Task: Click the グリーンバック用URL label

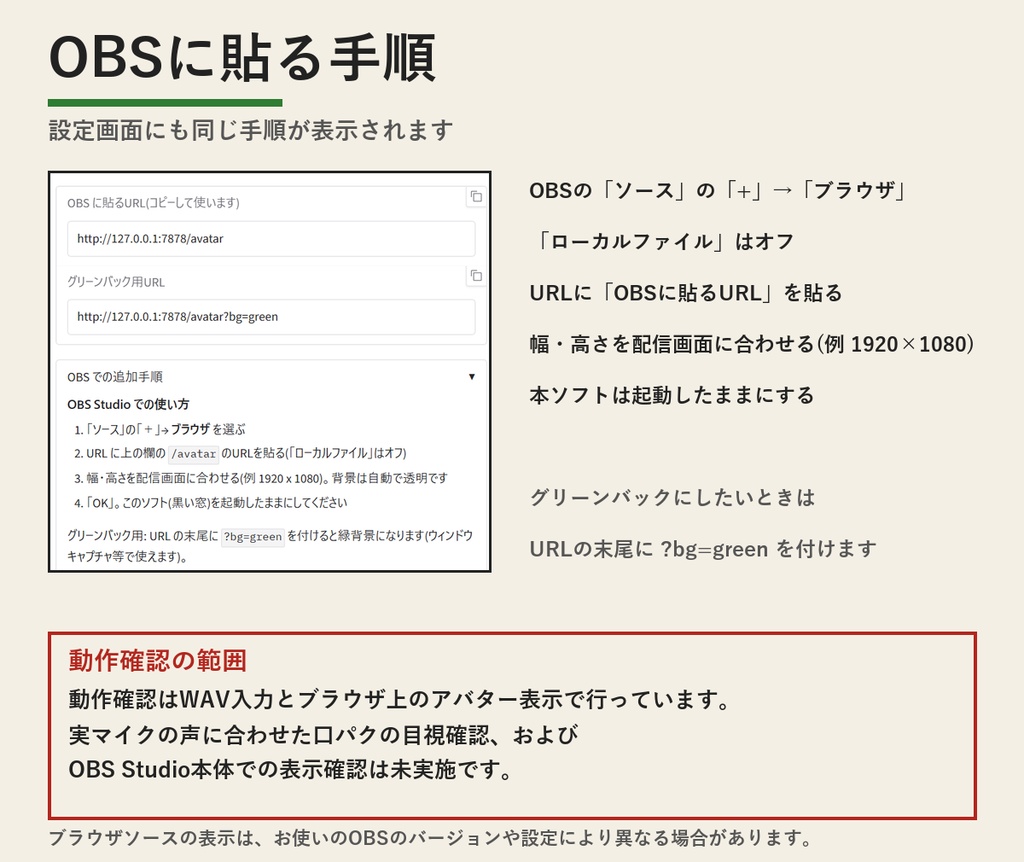Action: click(116, 282)
